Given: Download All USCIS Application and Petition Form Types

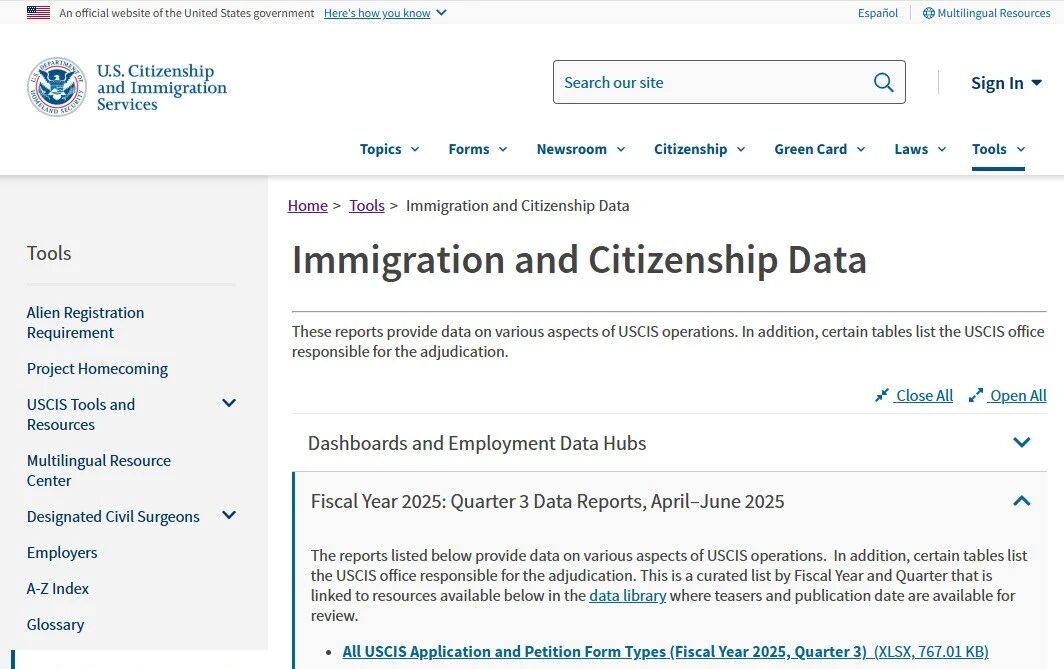Looking at the screenshot, I should coord(604,652).
